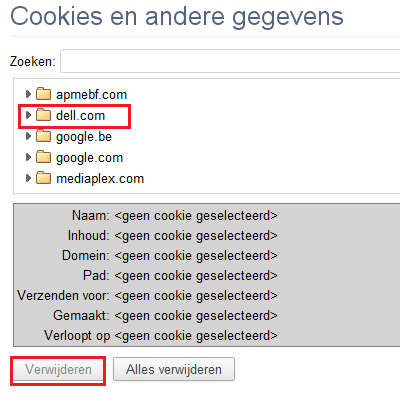This screenshot has height=414, width=400.
Task: Expand the mediaplex.com tree arrow
Action: point(28,178)
